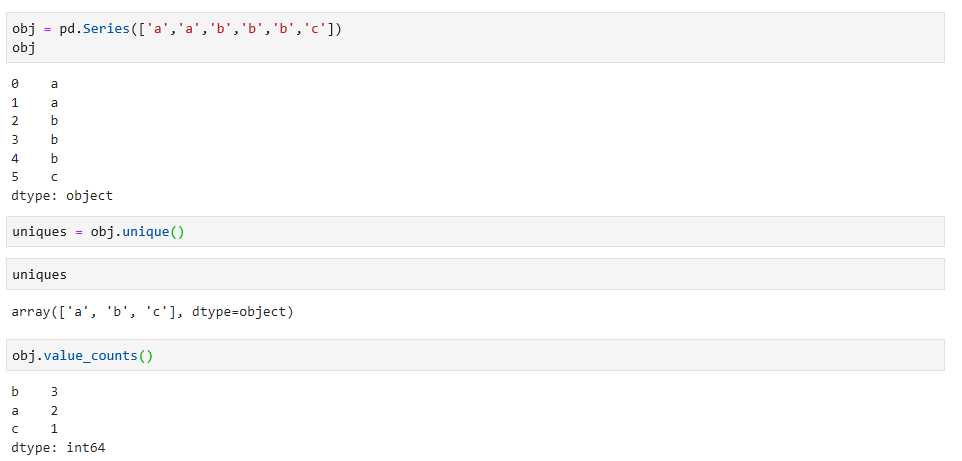Click the dtype: int64 output line
The height and width of the screenshot is (461, 962).
[58, 447]
